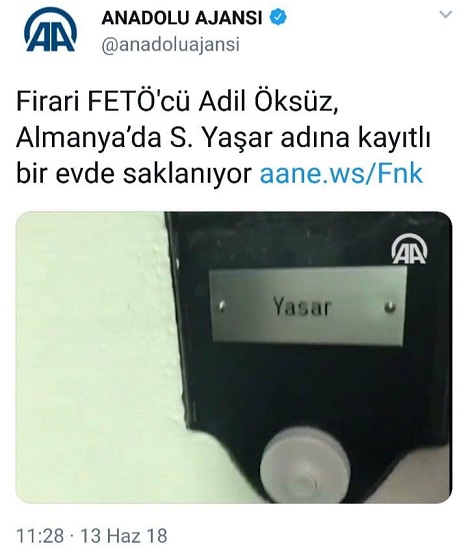Click the right screw on the nameplate
This screenshot has height=552, width=468.
pos(390,307)
